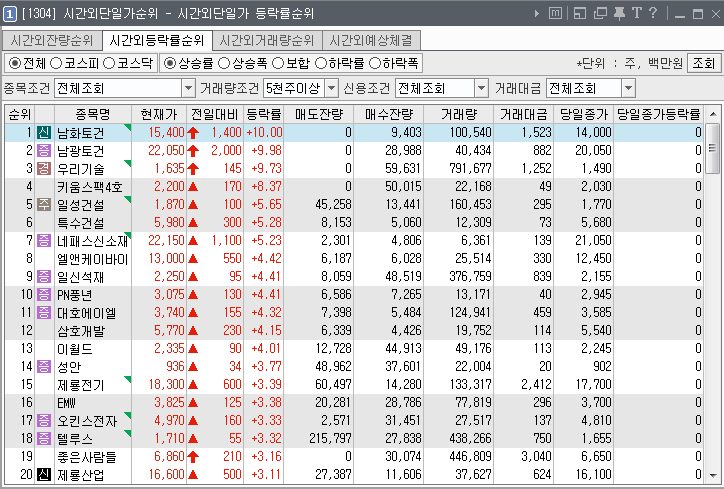Click the 791,677 volume of 우리기술
The height and width of the screenshot is (489, 724).
point(471,169)
